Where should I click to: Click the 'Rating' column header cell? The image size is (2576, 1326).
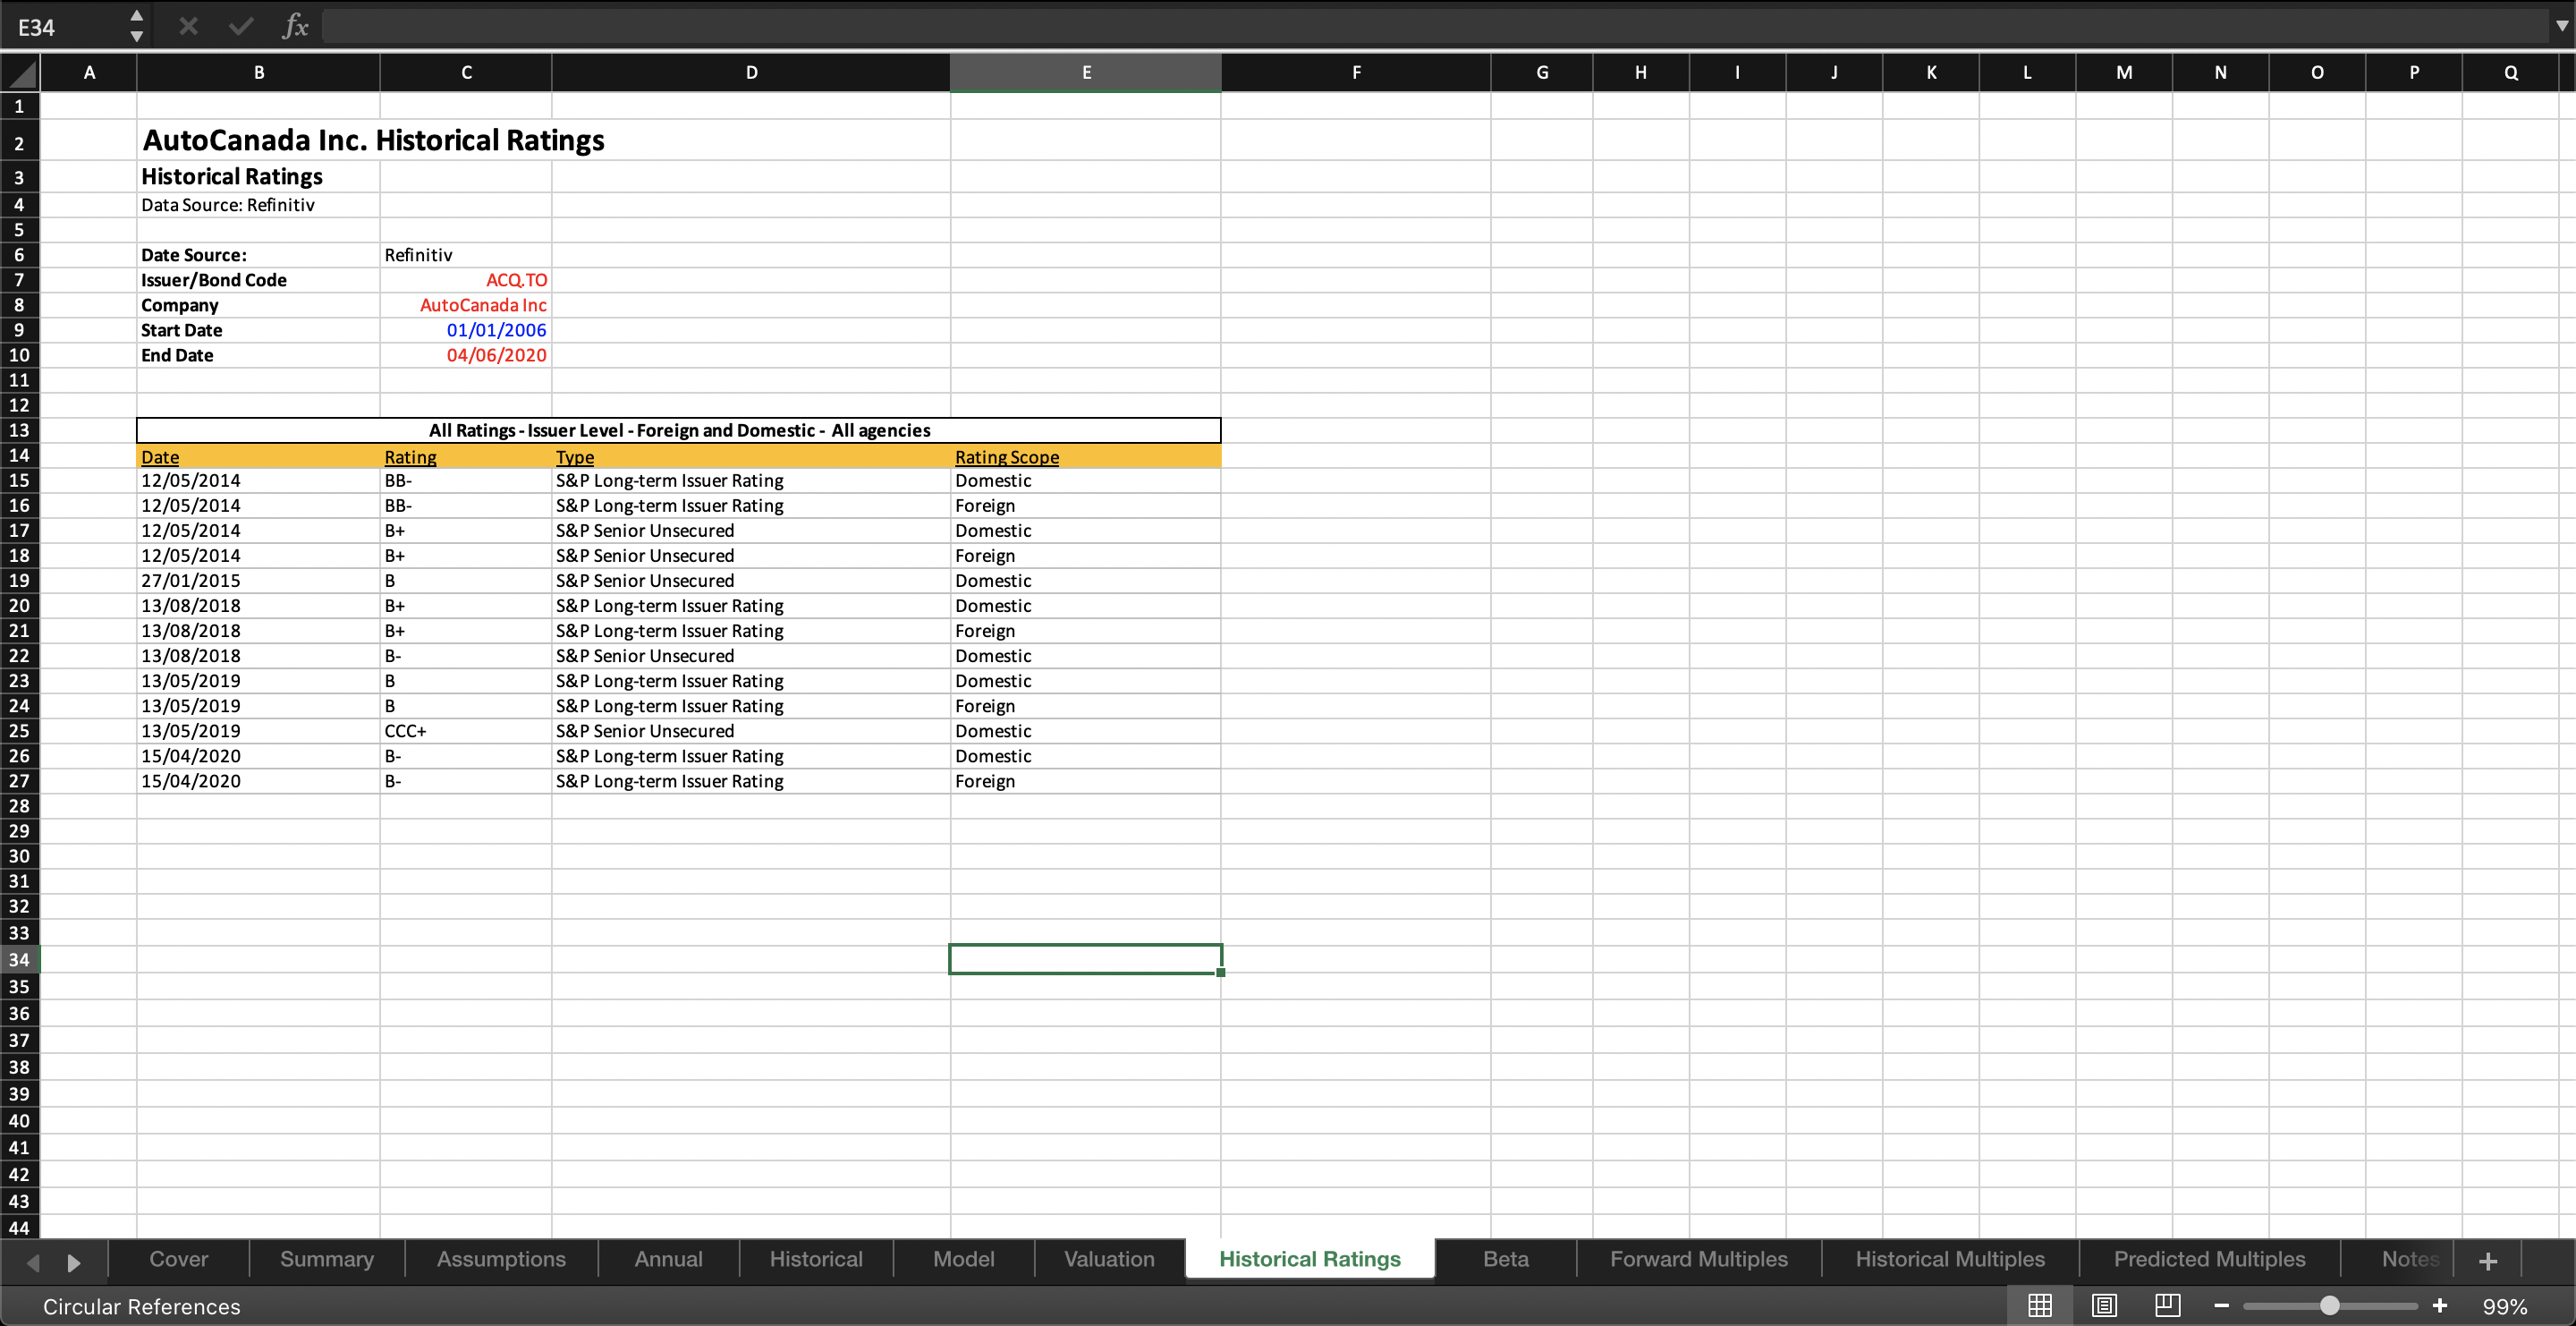pos(466,457)
